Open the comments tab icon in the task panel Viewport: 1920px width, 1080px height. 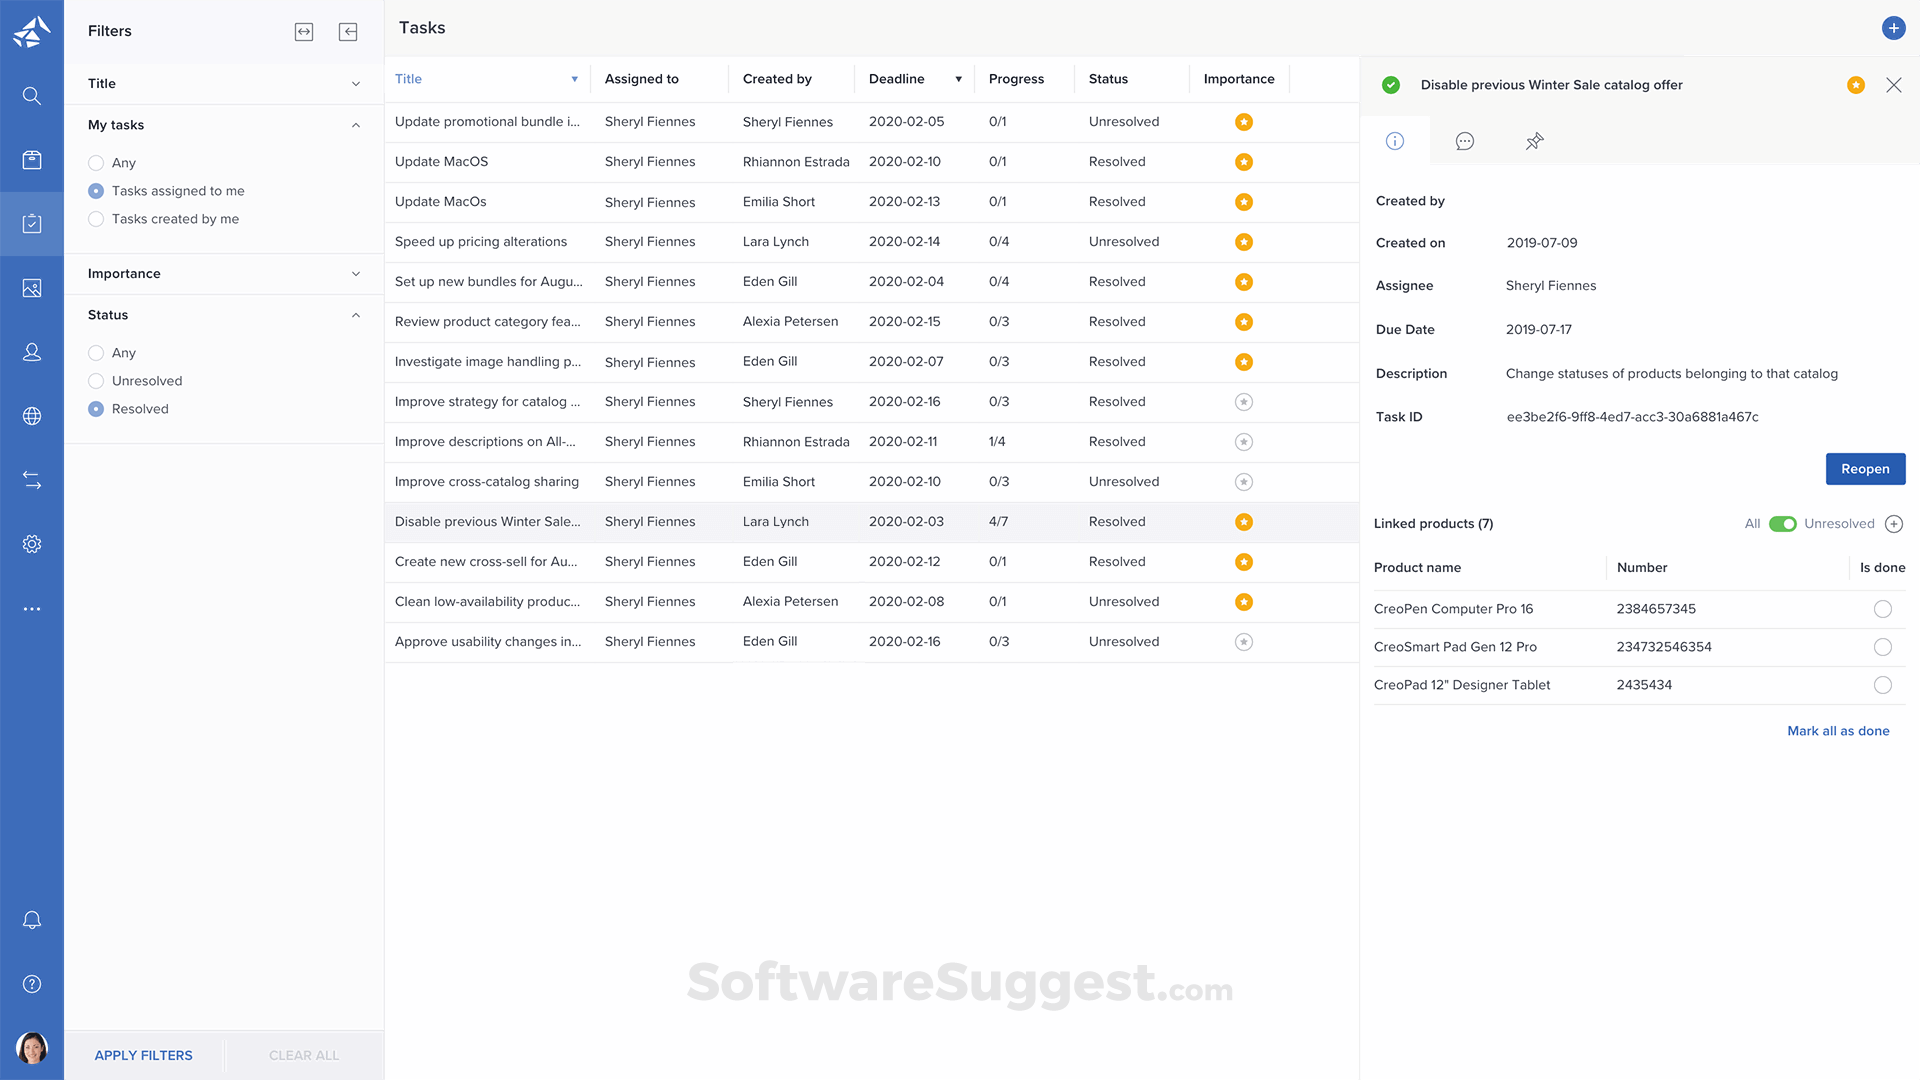click(x=1464, y=141)
